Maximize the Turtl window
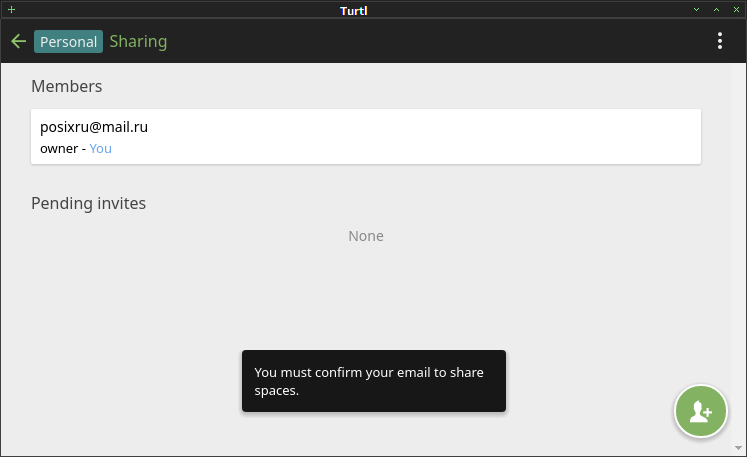This screenshot has height=457, width=747. 717,10
